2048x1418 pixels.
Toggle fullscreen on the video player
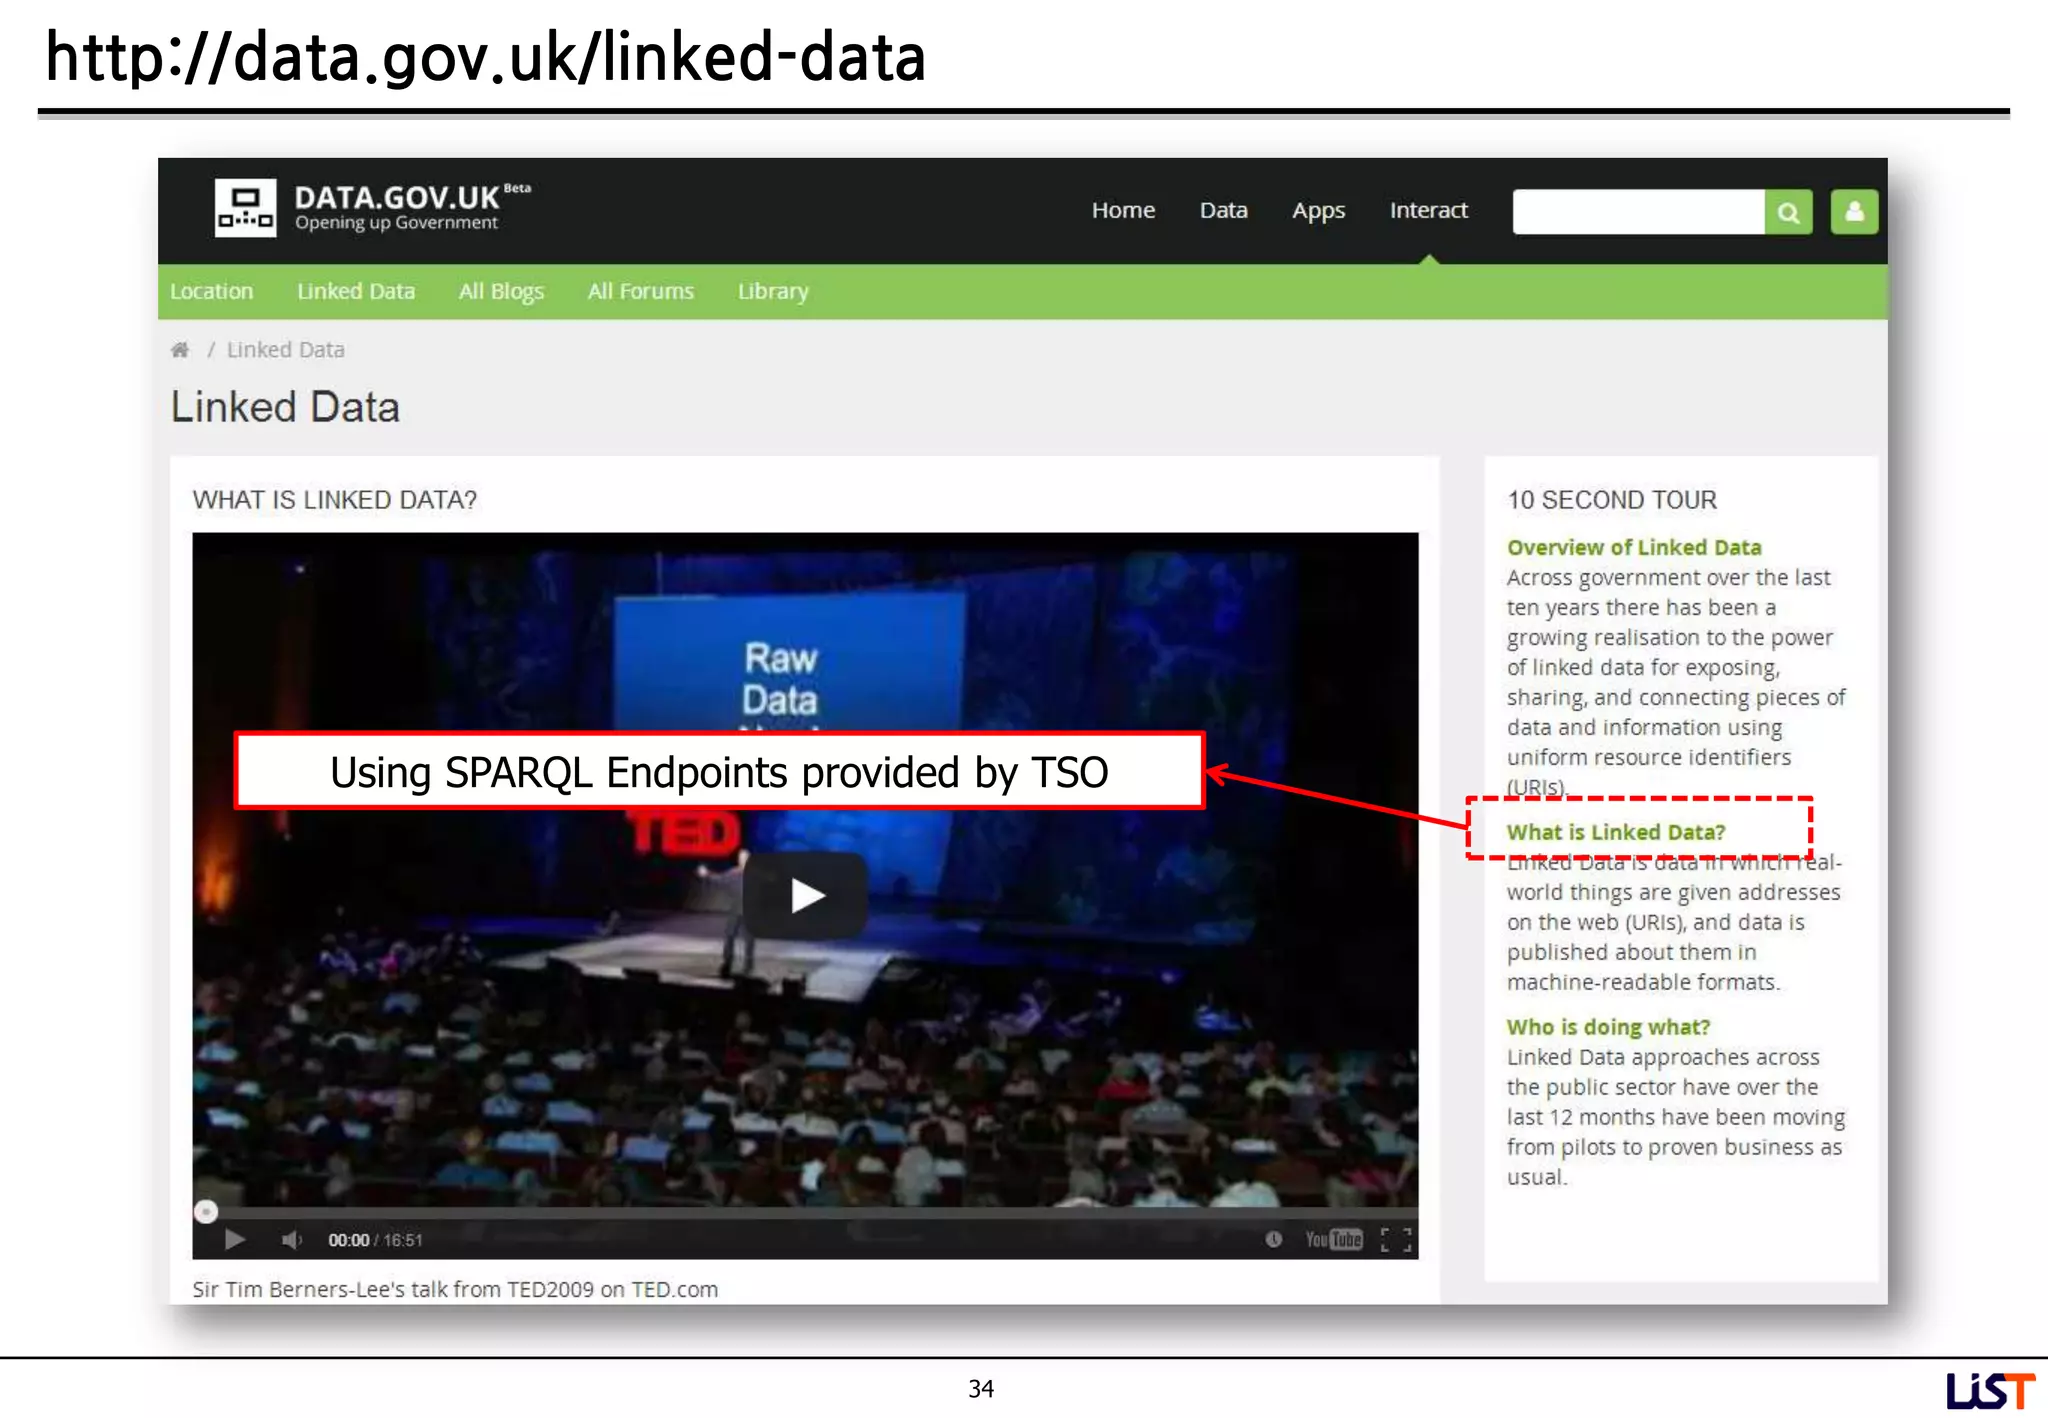coord(1395,1240)
